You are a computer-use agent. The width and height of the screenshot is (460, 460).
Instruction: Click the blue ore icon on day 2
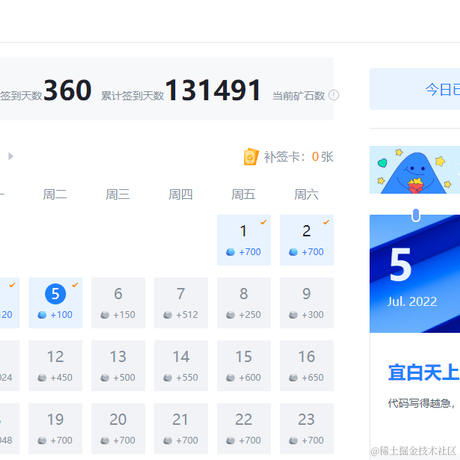pos(293,252)
